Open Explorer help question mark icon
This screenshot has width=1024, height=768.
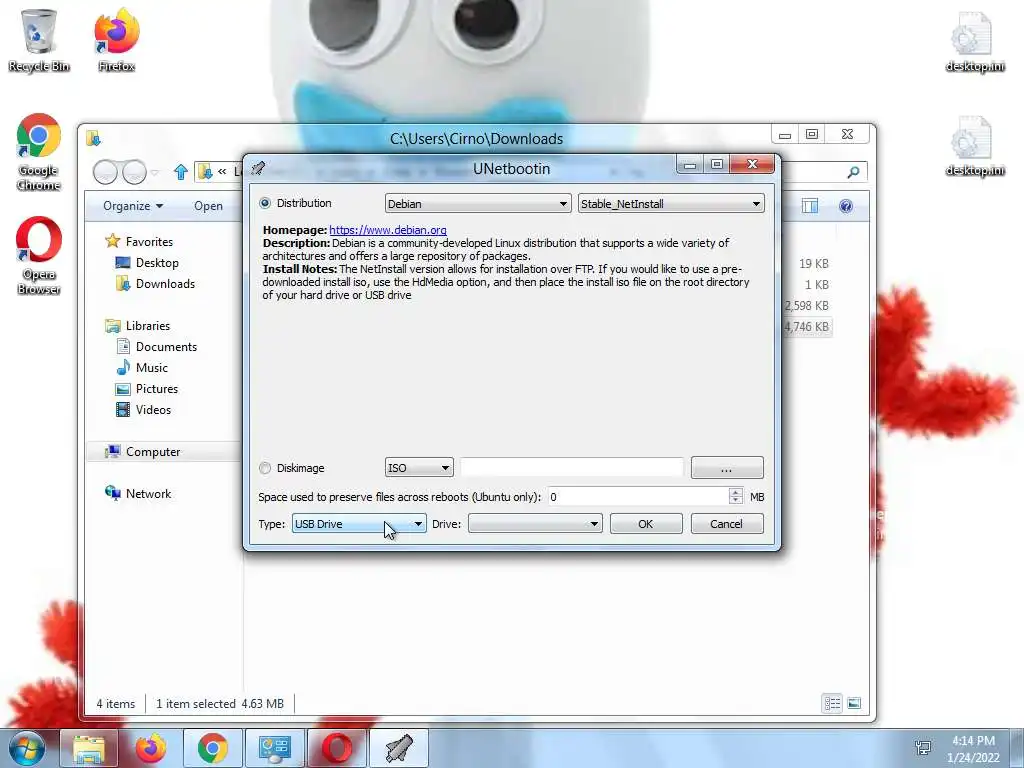846,206
